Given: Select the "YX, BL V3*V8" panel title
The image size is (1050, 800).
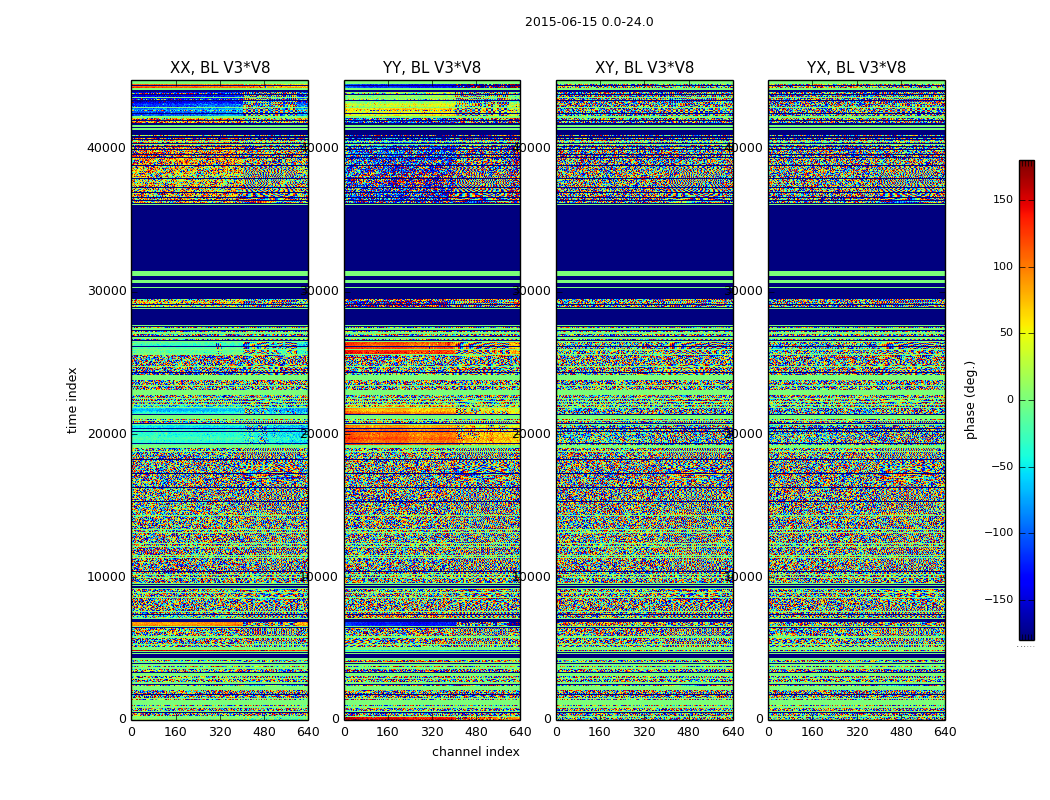Looking at the screenshot, I should pos(856,68).
